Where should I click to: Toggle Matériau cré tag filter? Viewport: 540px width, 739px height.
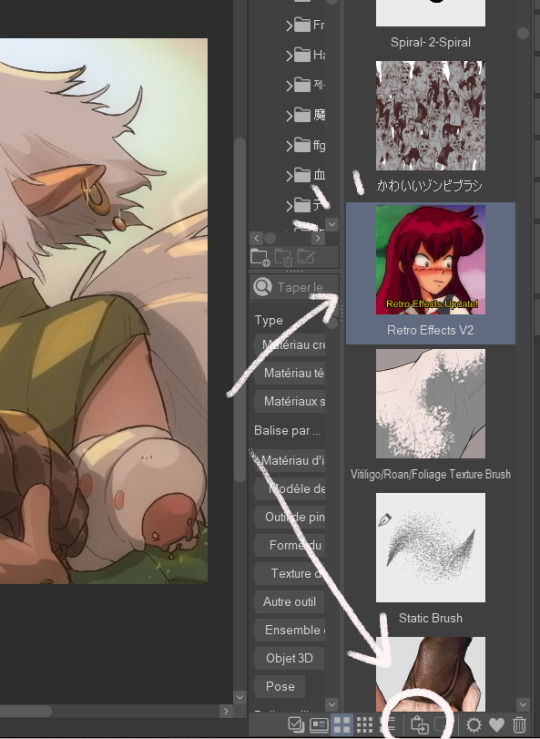(x=289, y=345)
